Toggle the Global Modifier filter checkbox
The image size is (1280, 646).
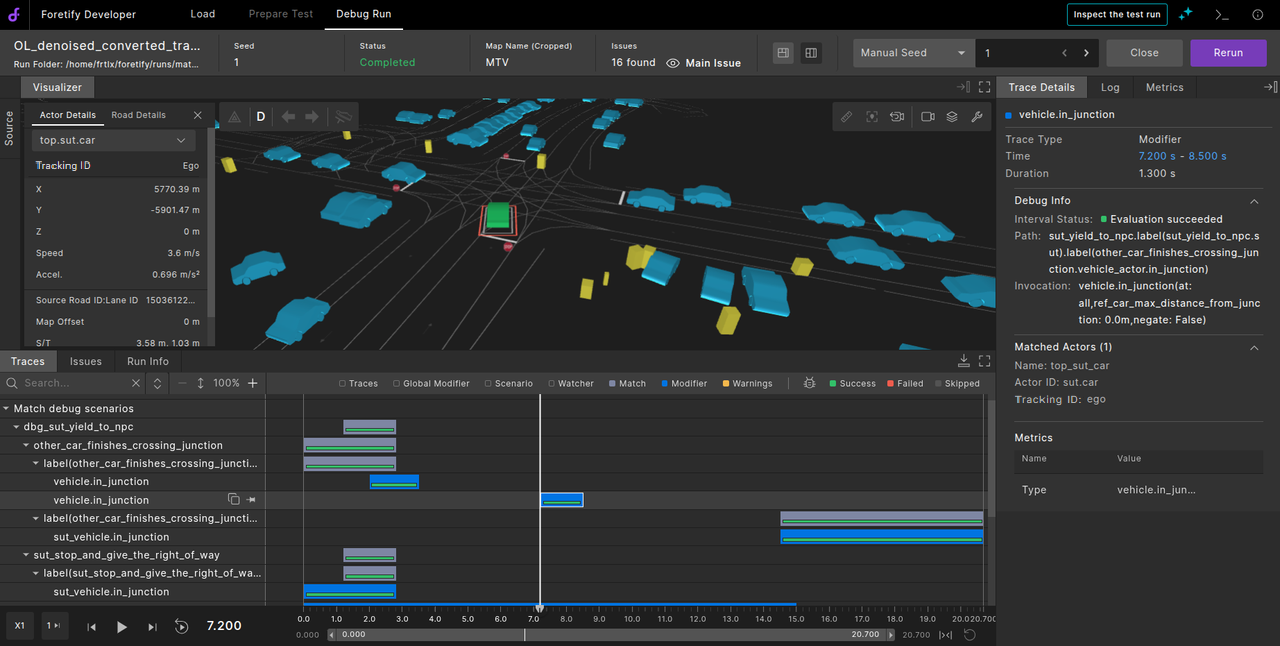[x=397, y=383]
